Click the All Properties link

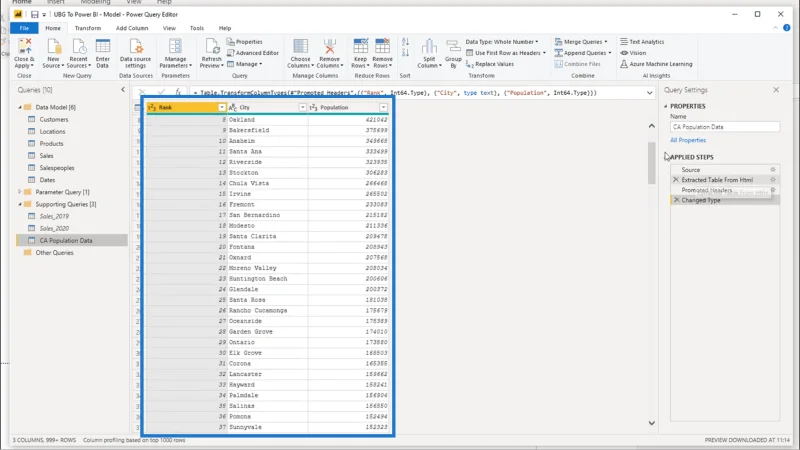point(688,140)
